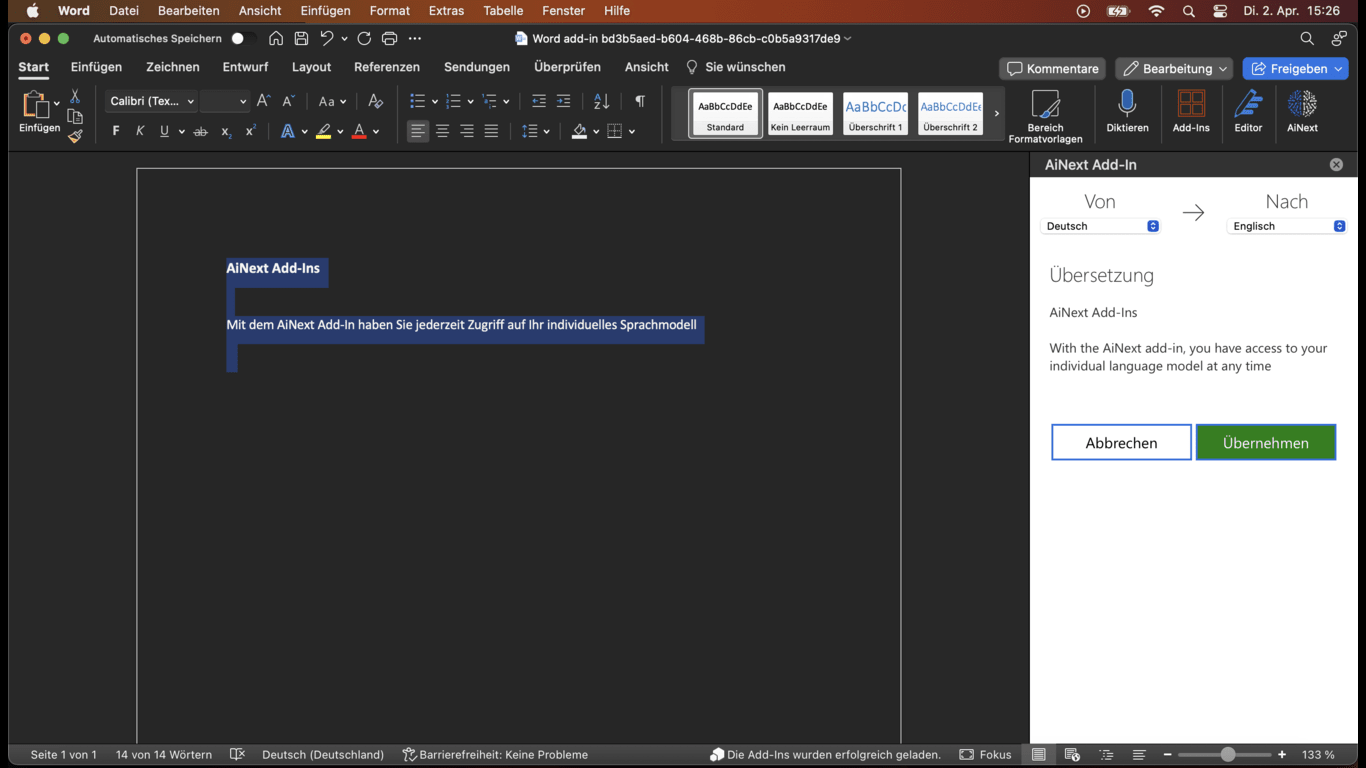
Task: Open the Add-Ins gallery
Action: coord(1191,111)
